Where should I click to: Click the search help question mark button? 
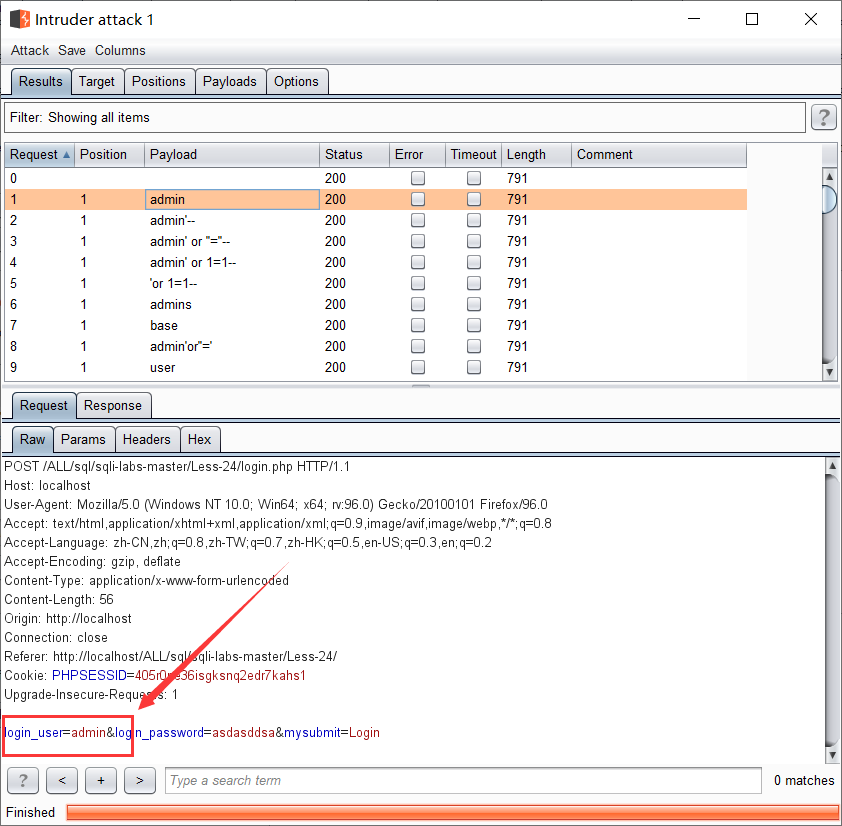[x=23, y=780]
